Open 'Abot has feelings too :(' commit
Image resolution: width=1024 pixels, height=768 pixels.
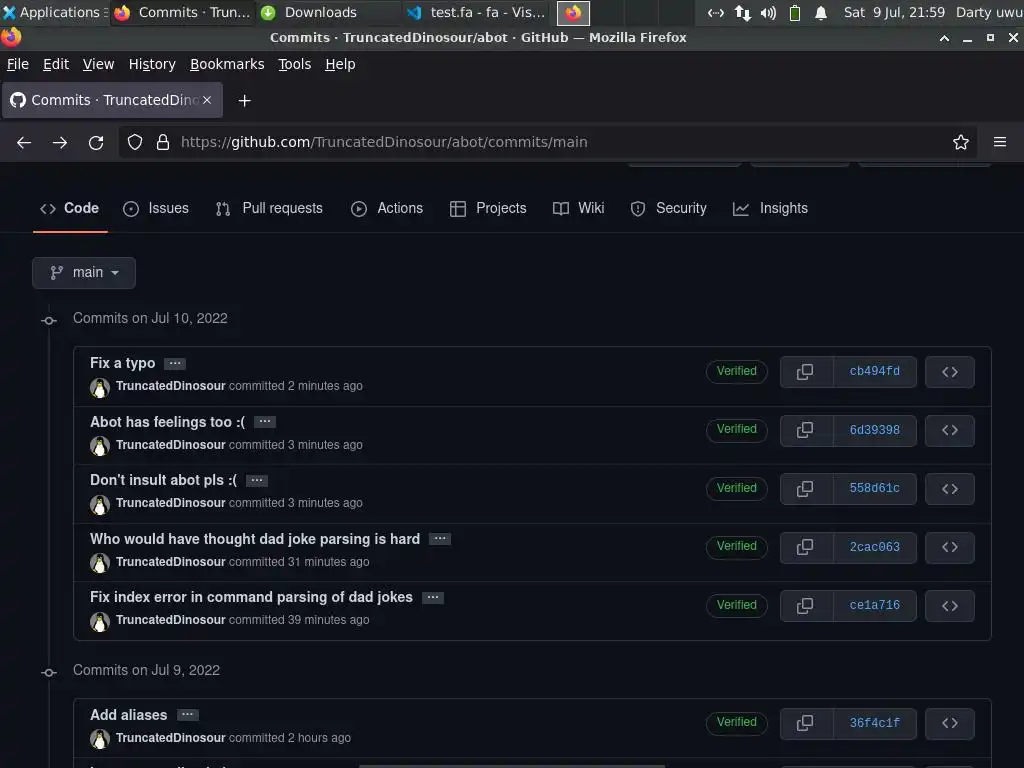(x=168, y=422)
